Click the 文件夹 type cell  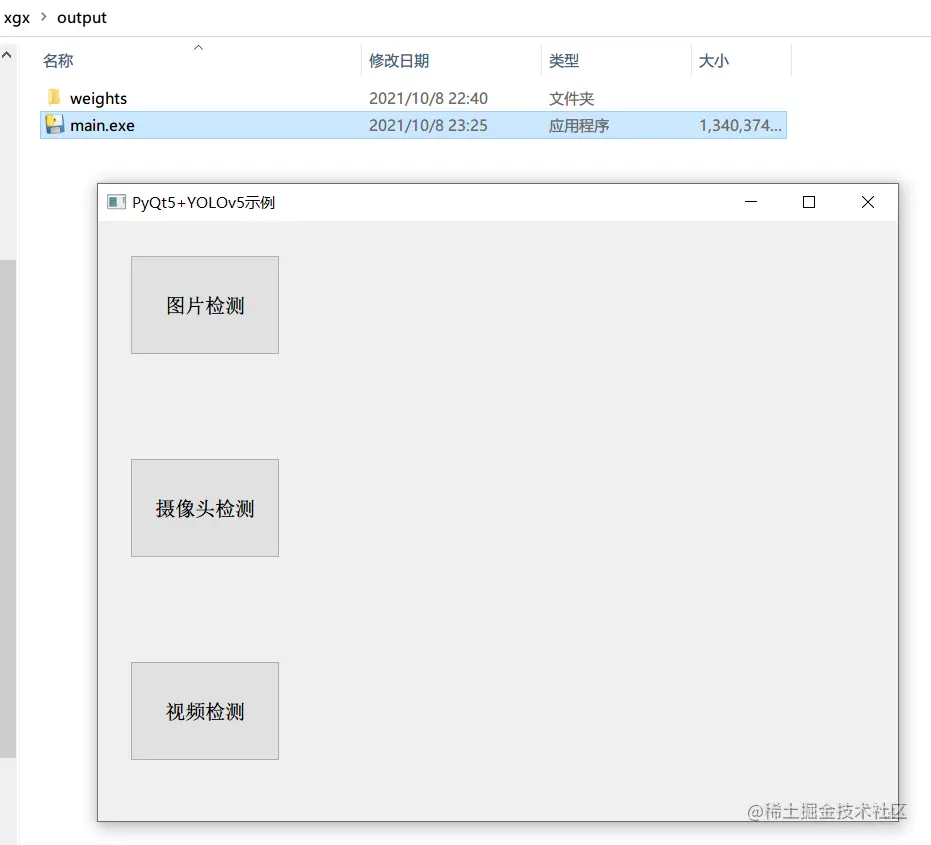tap(571, 98)
